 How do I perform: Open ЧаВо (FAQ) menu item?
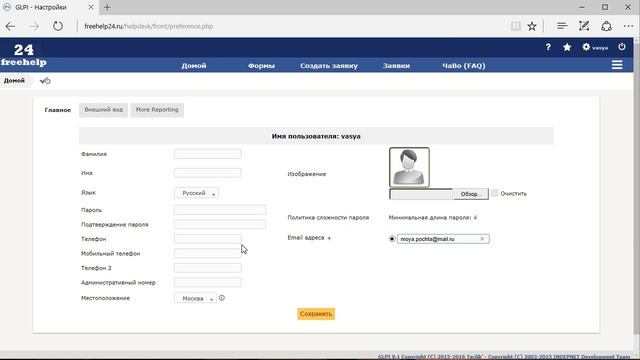[x=464, y=66]
